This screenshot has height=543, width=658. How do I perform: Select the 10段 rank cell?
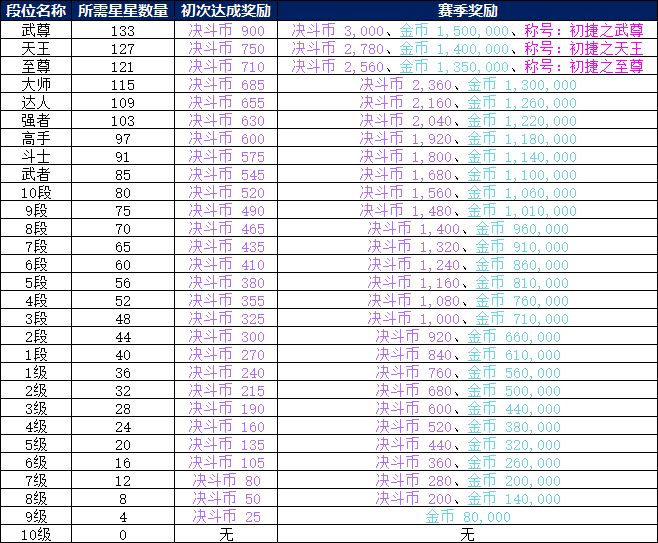click(36, 193)
